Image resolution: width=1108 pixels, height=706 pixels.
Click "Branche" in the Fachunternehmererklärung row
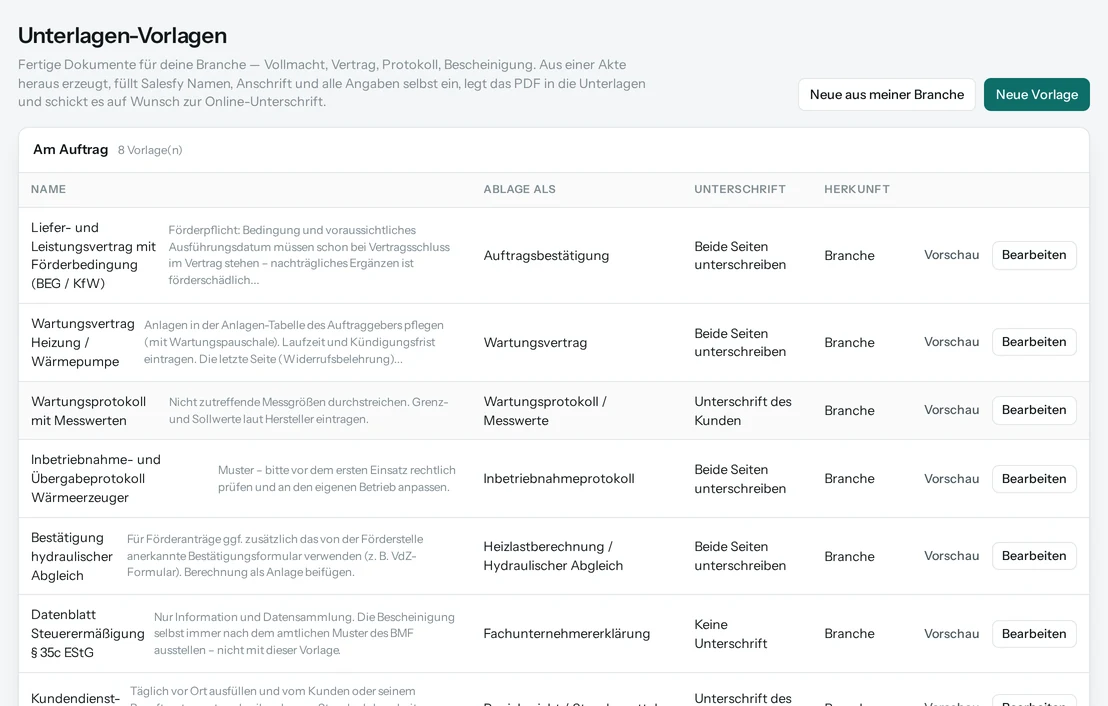point(849,634)
